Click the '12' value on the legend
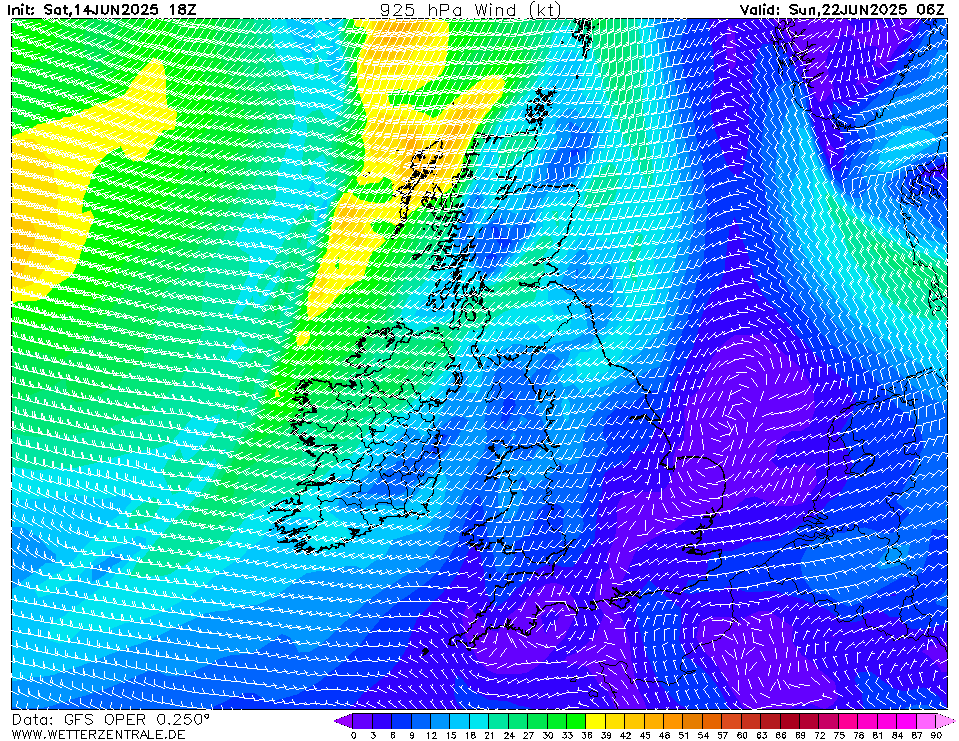The height and width of the screenshot is (741, 959). point(431,735)
